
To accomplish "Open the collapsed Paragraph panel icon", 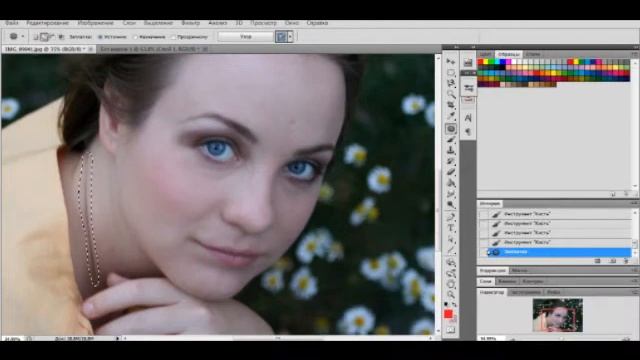I will coord(468,132).
